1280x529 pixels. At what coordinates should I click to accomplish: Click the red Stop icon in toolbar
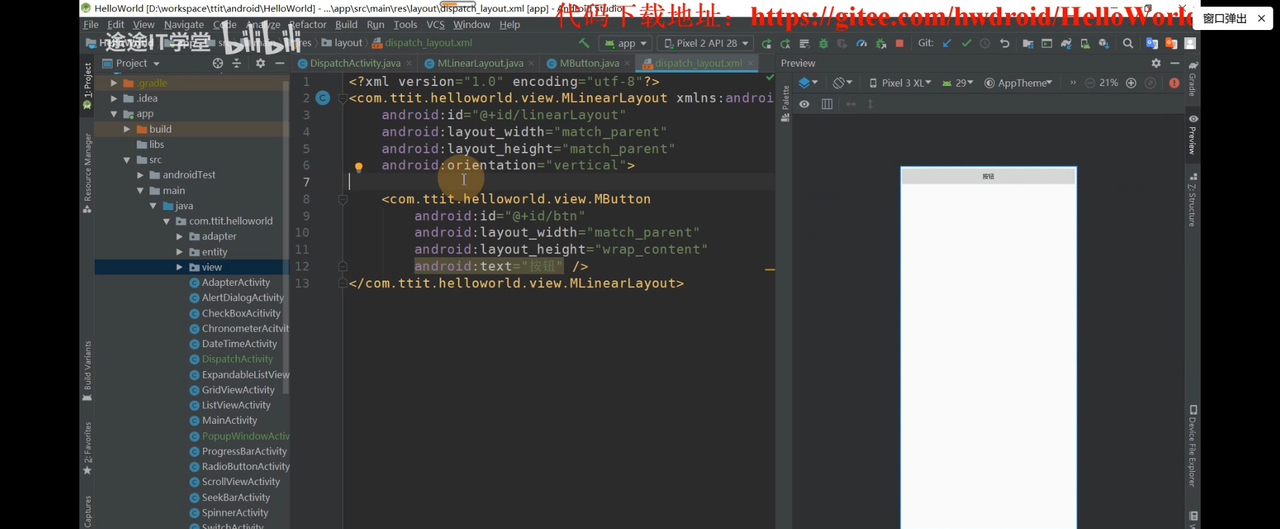click(x=899, y=43)
